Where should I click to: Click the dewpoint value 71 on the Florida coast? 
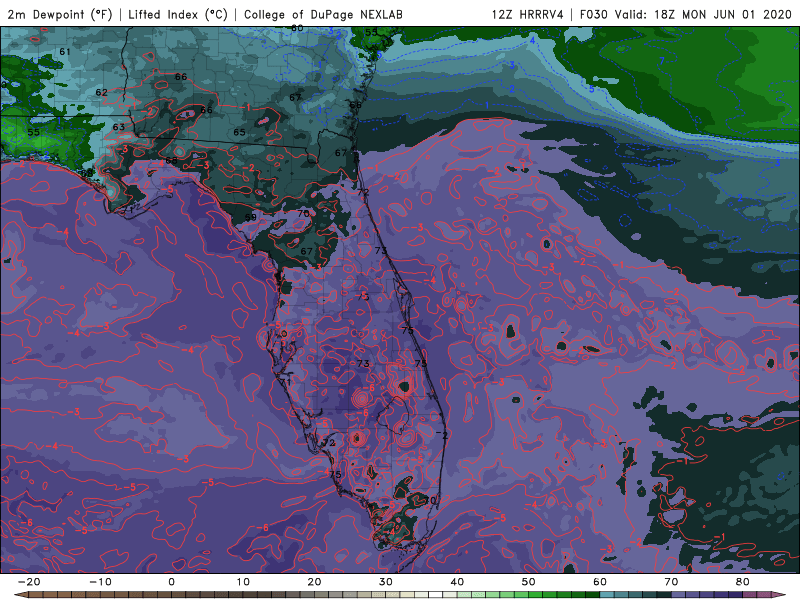[285, 382]
